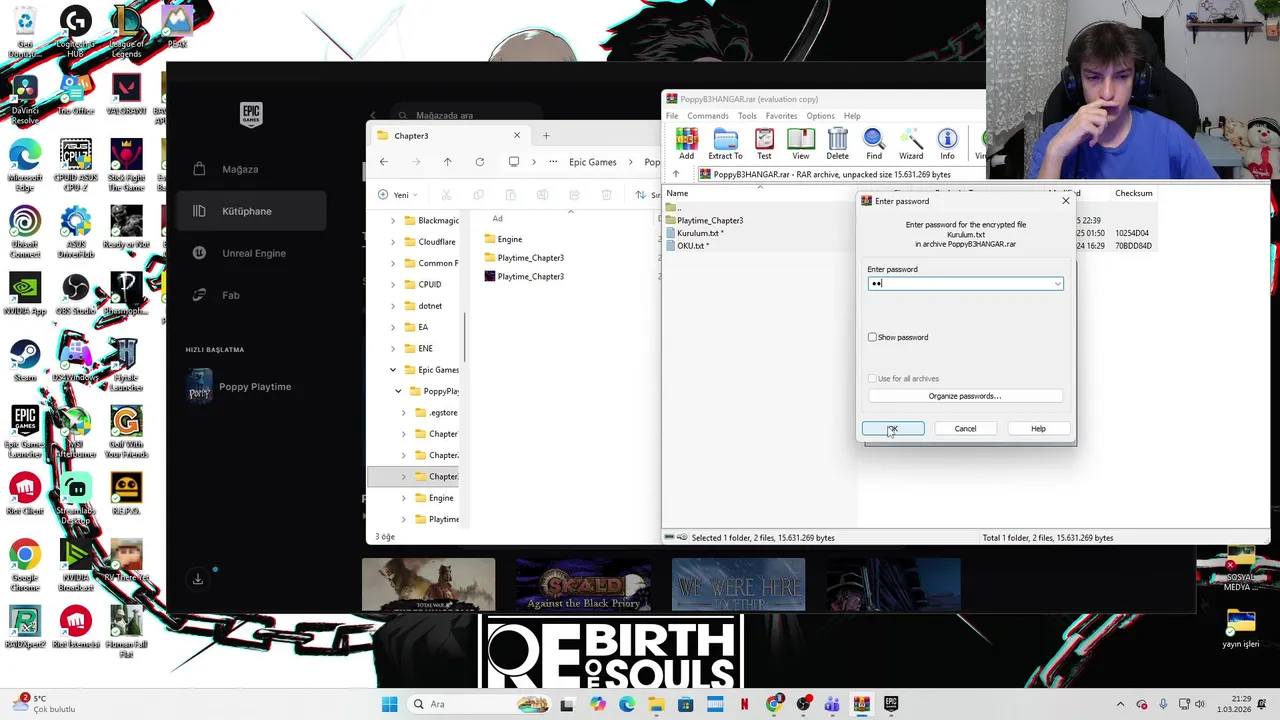Image resolution: width=1280 pixels, height=720 pixels.
Task: Enable the Show password checkbox
Action: tap(872, 337)
